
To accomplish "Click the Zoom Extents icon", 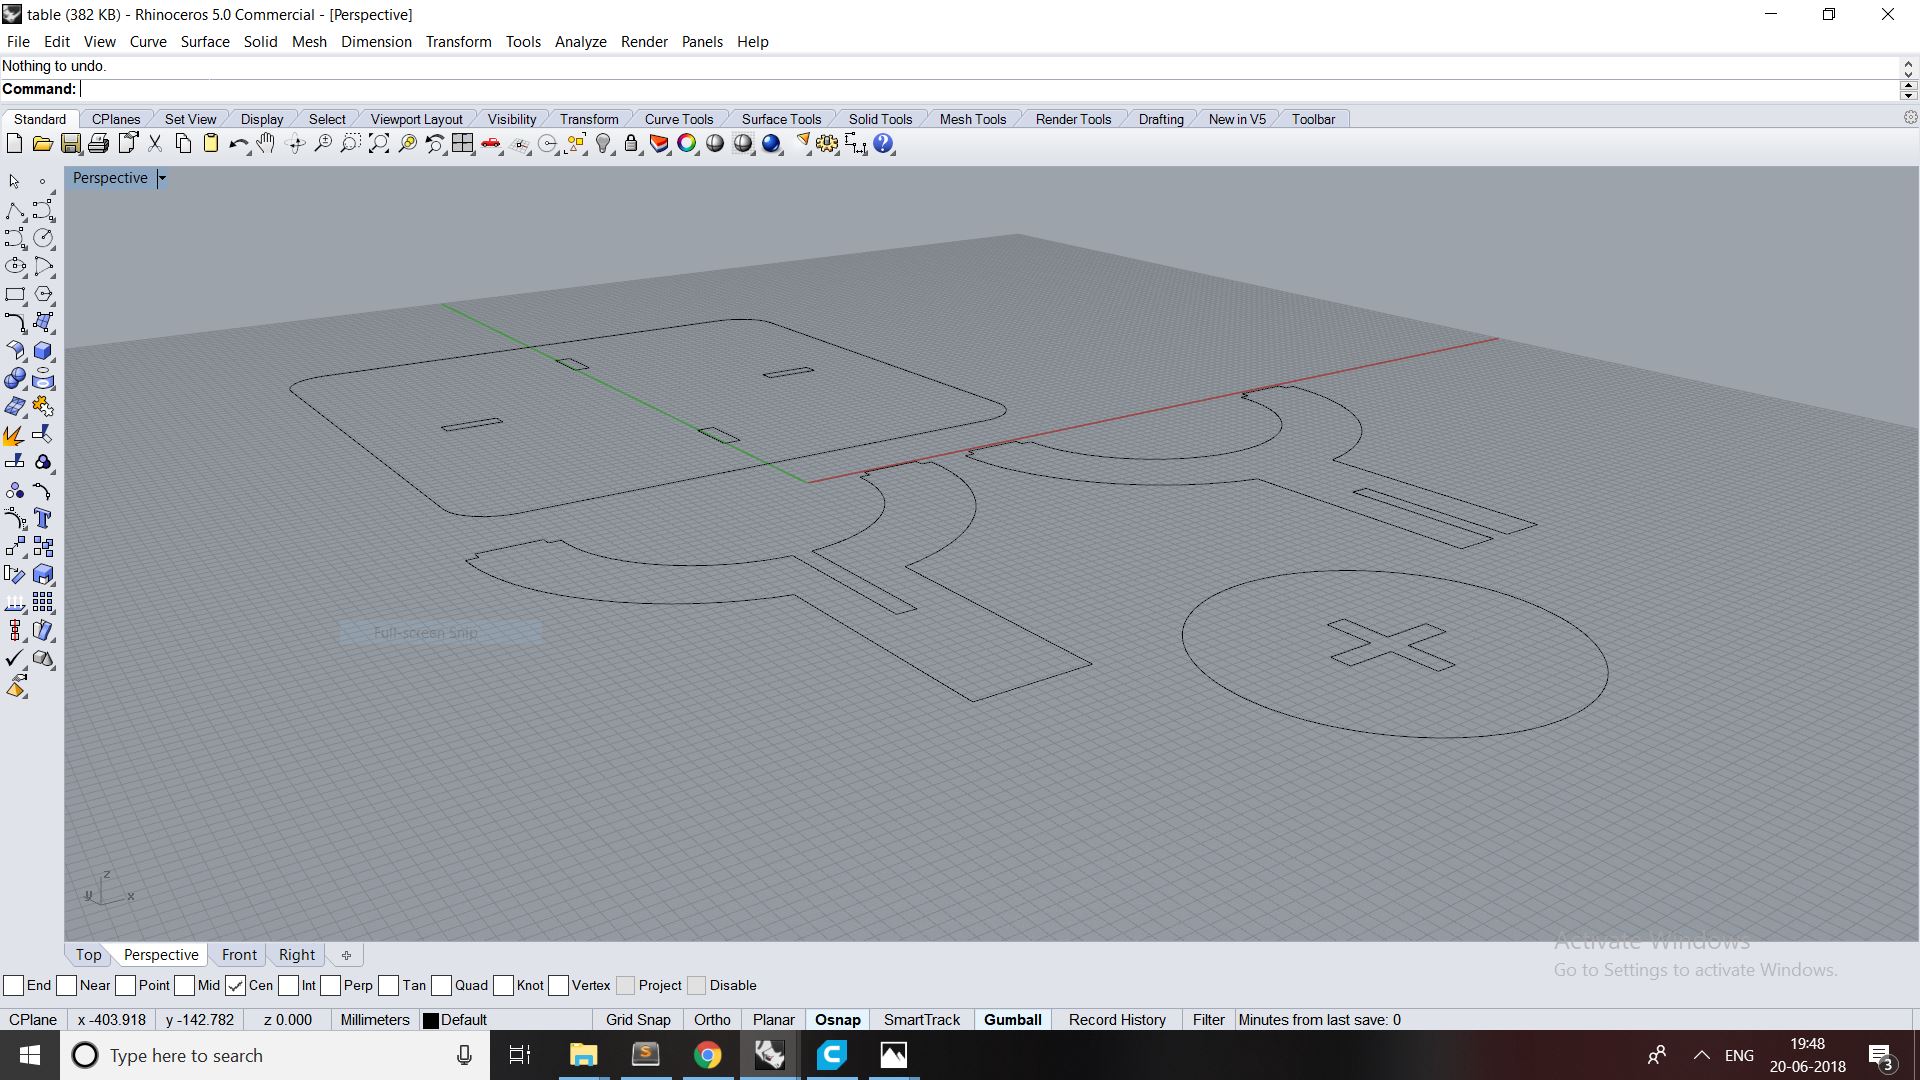I will click(x=379, y=144).
